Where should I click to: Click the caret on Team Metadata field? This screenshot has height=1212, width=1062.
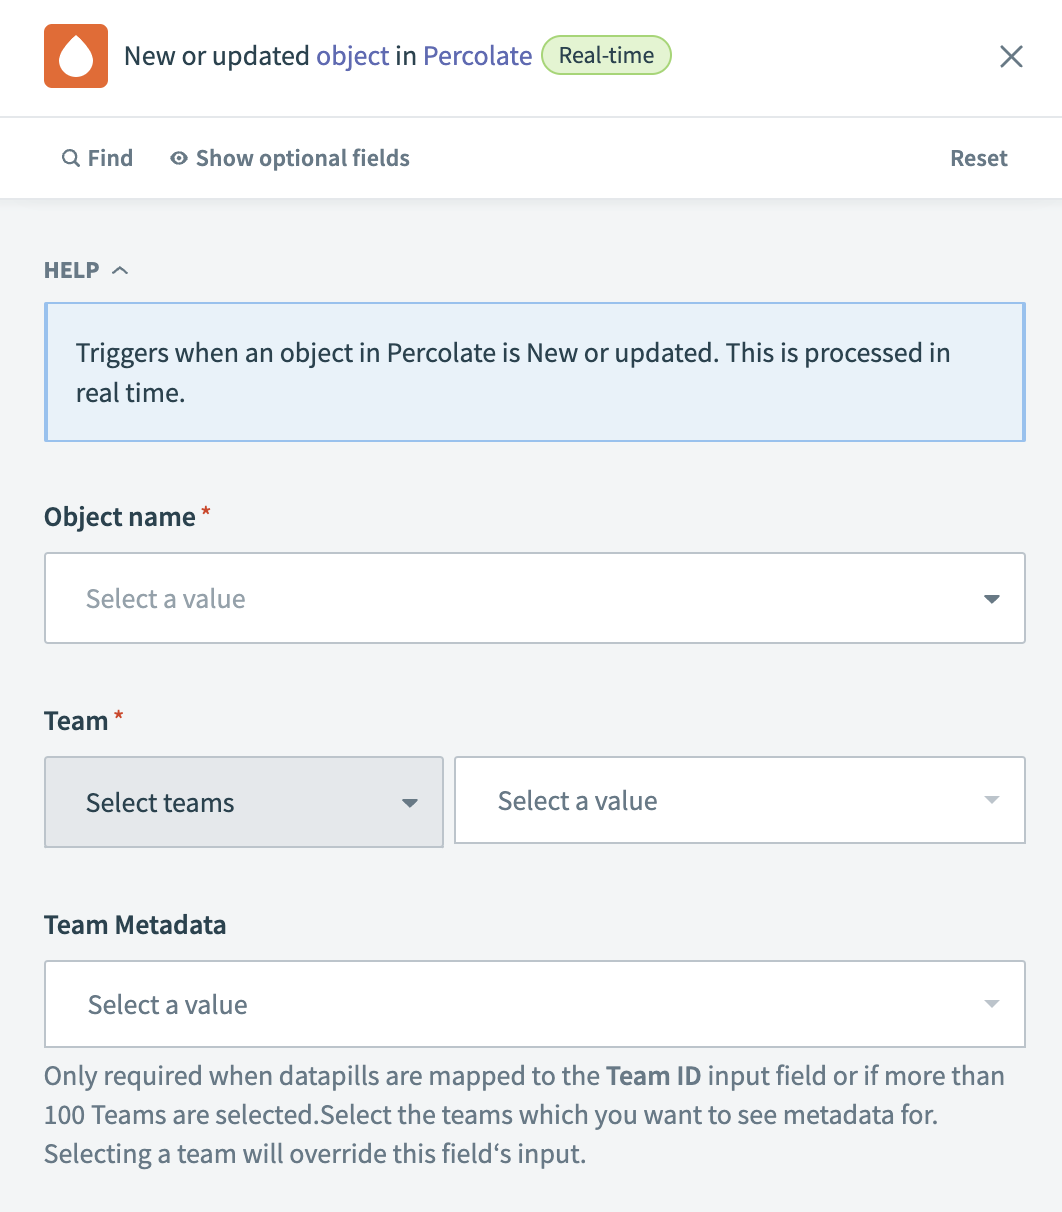(991, 1004)
